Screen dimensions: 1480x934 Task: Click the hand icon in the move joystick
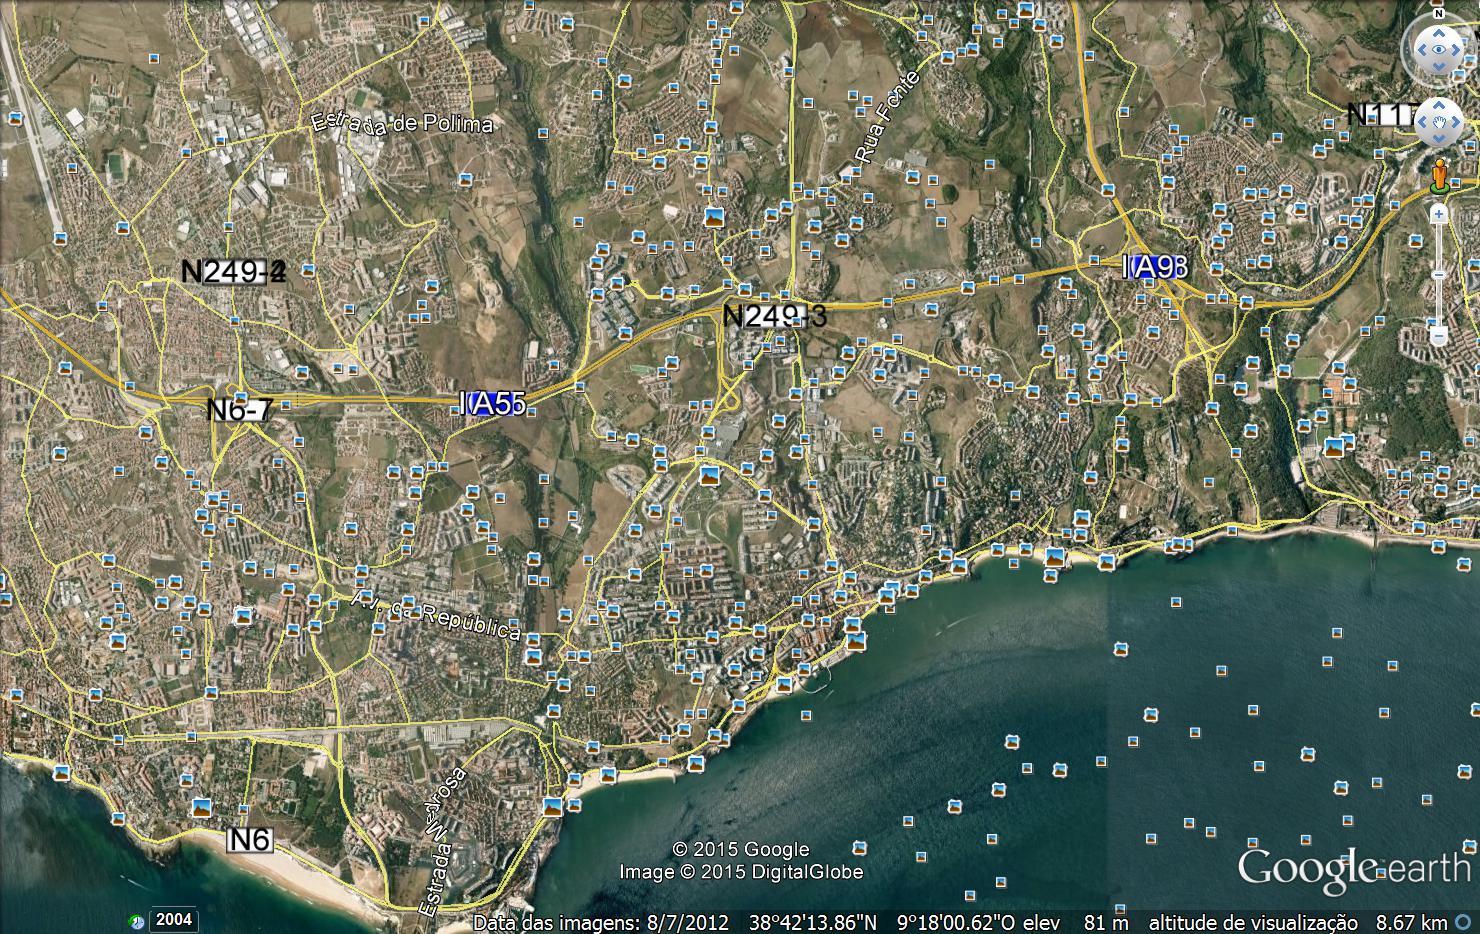point(1439,122)
